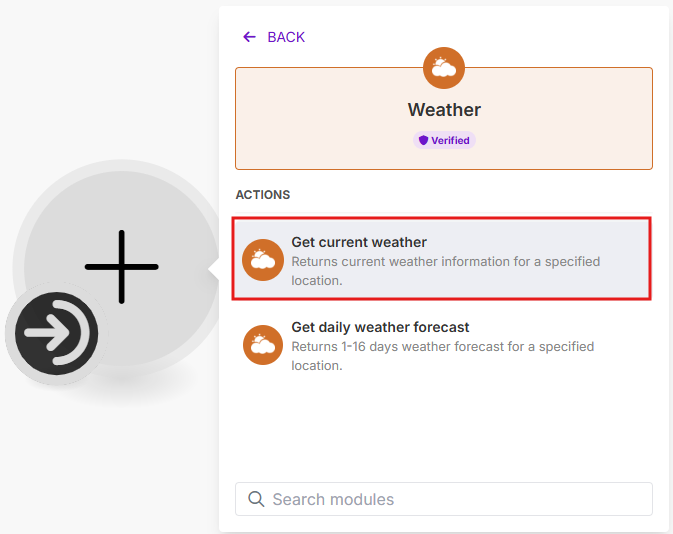Select the Get current weather title

pyautogui.click(x=359, y=242)
